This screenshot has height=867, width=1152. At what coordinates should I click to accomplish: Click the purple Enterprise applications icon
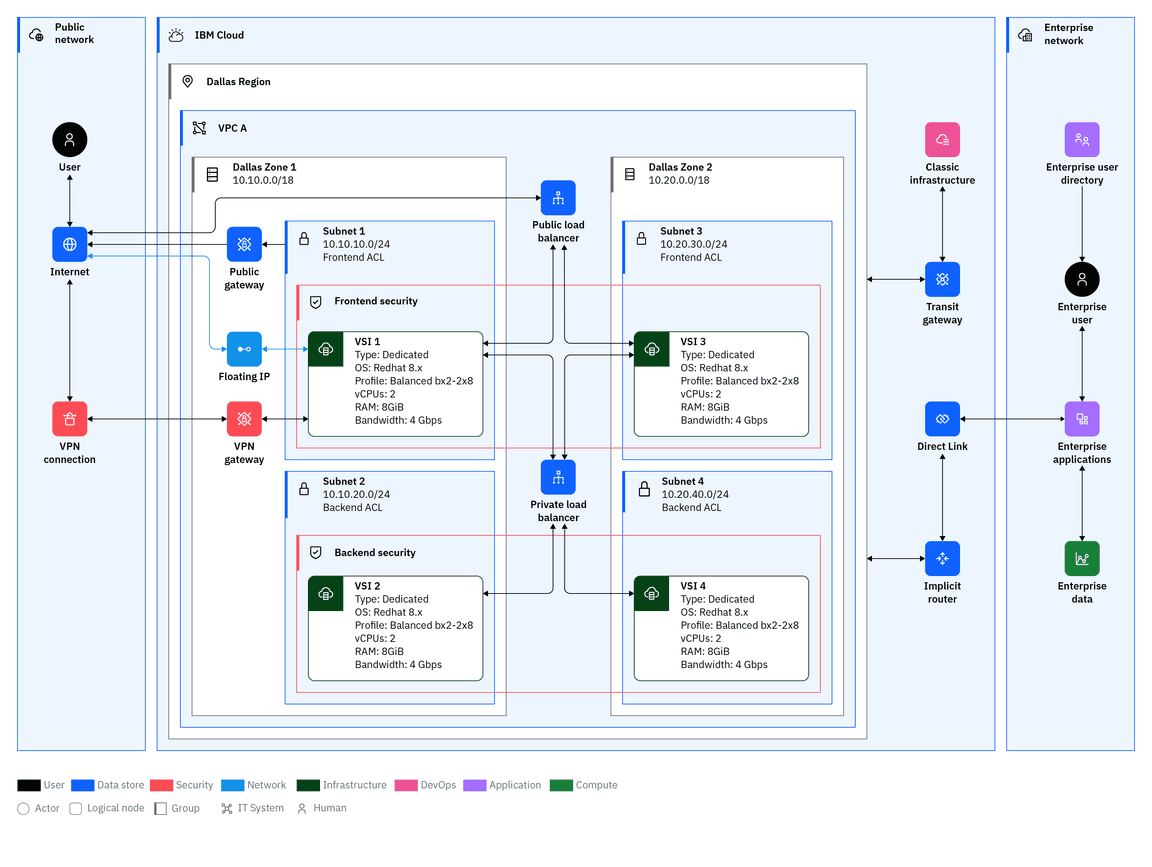(x=1082, y=419)
